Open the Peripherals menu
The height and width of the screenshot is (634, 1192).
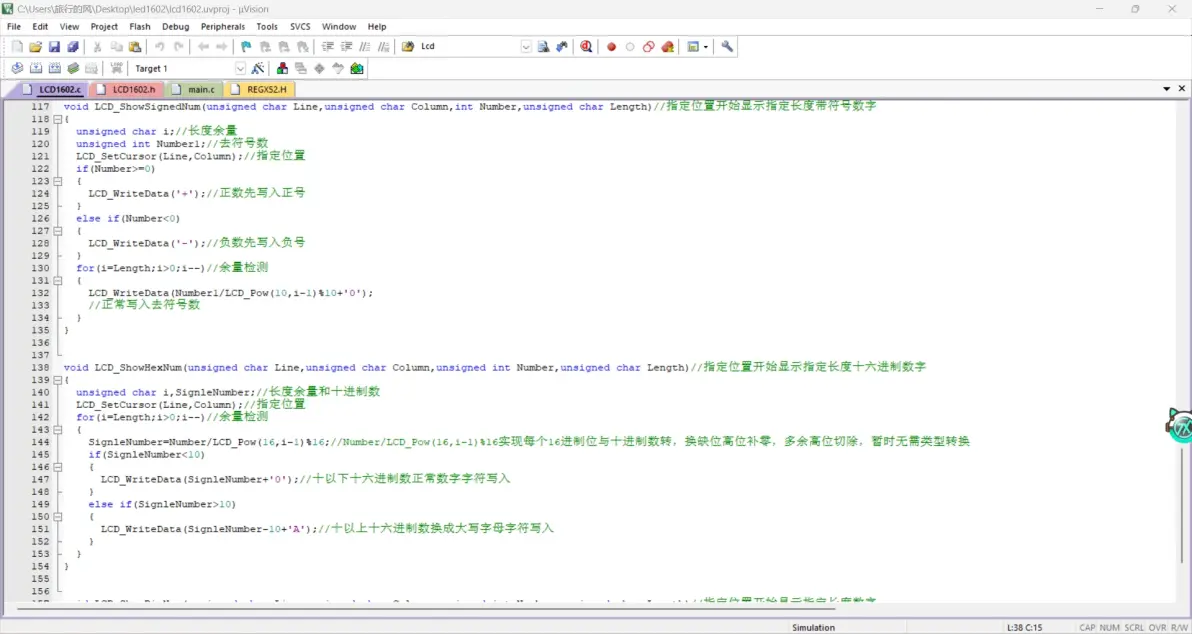pyautogui.click(x=222, y=27)
